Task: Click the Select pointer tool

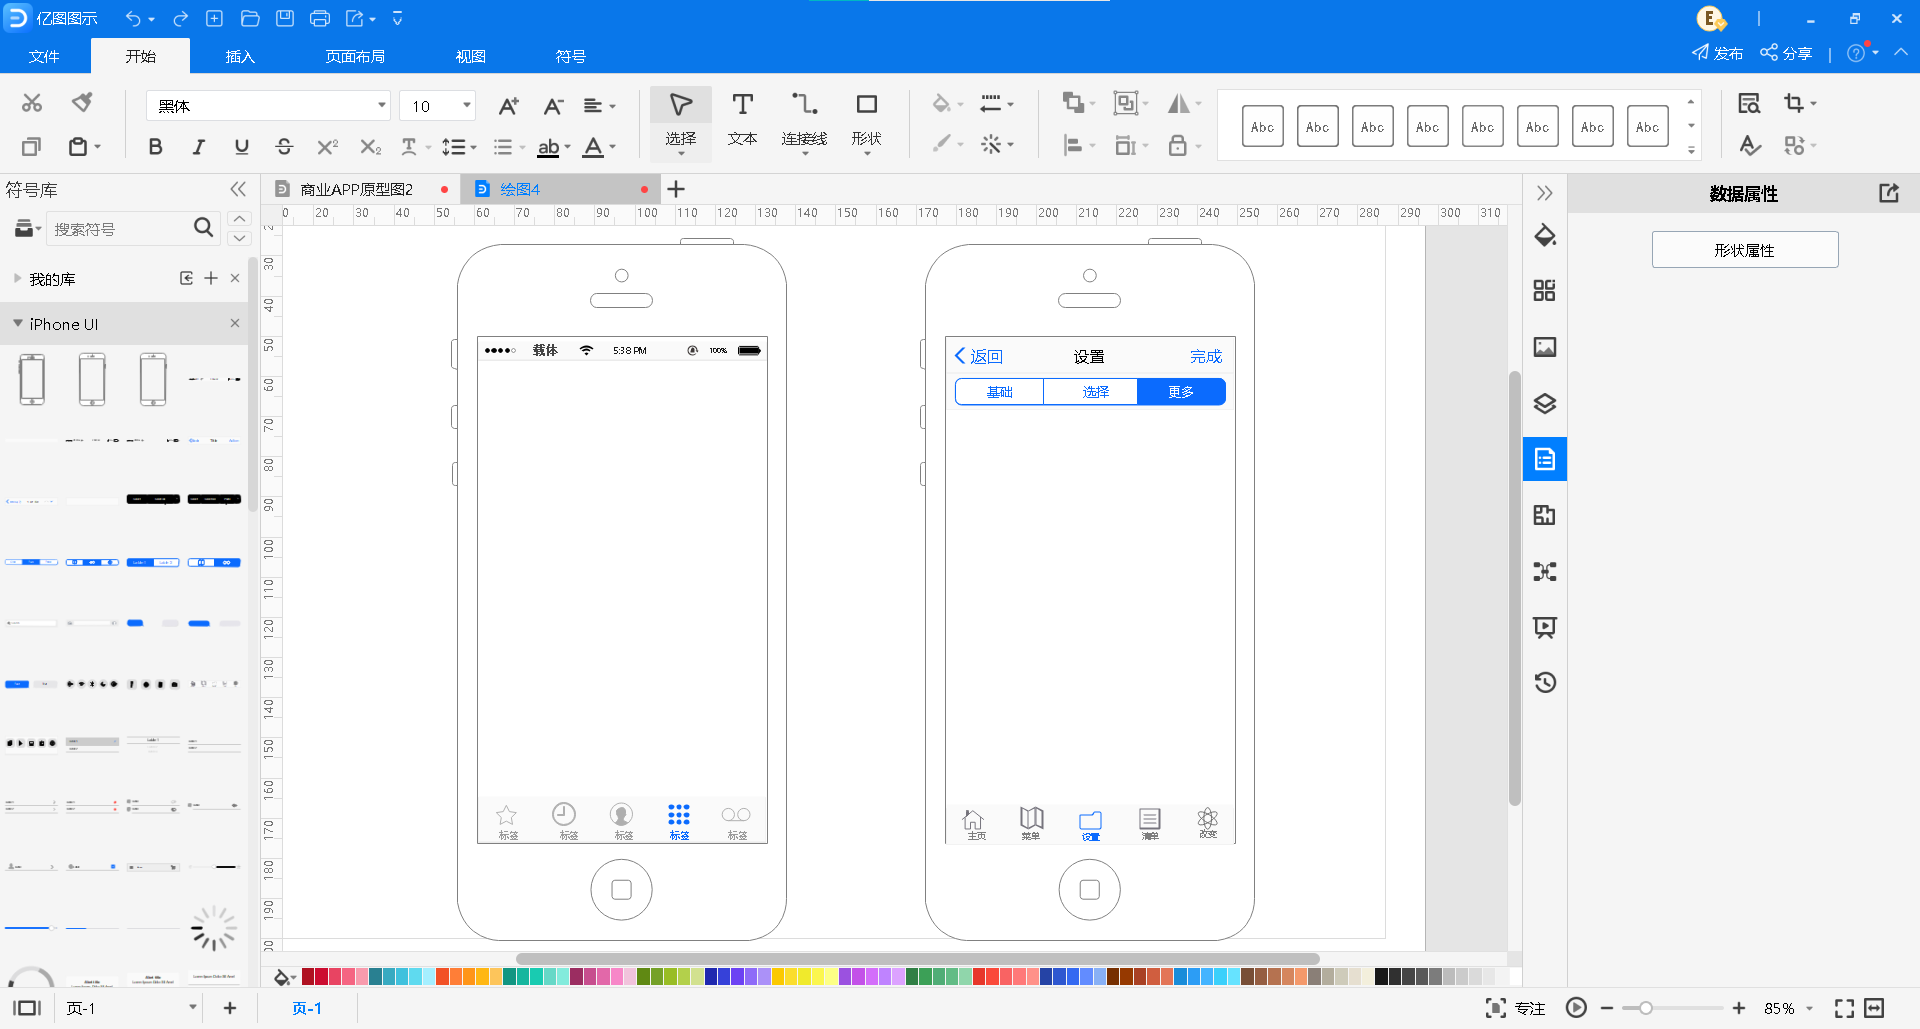Action: point(681,120)
